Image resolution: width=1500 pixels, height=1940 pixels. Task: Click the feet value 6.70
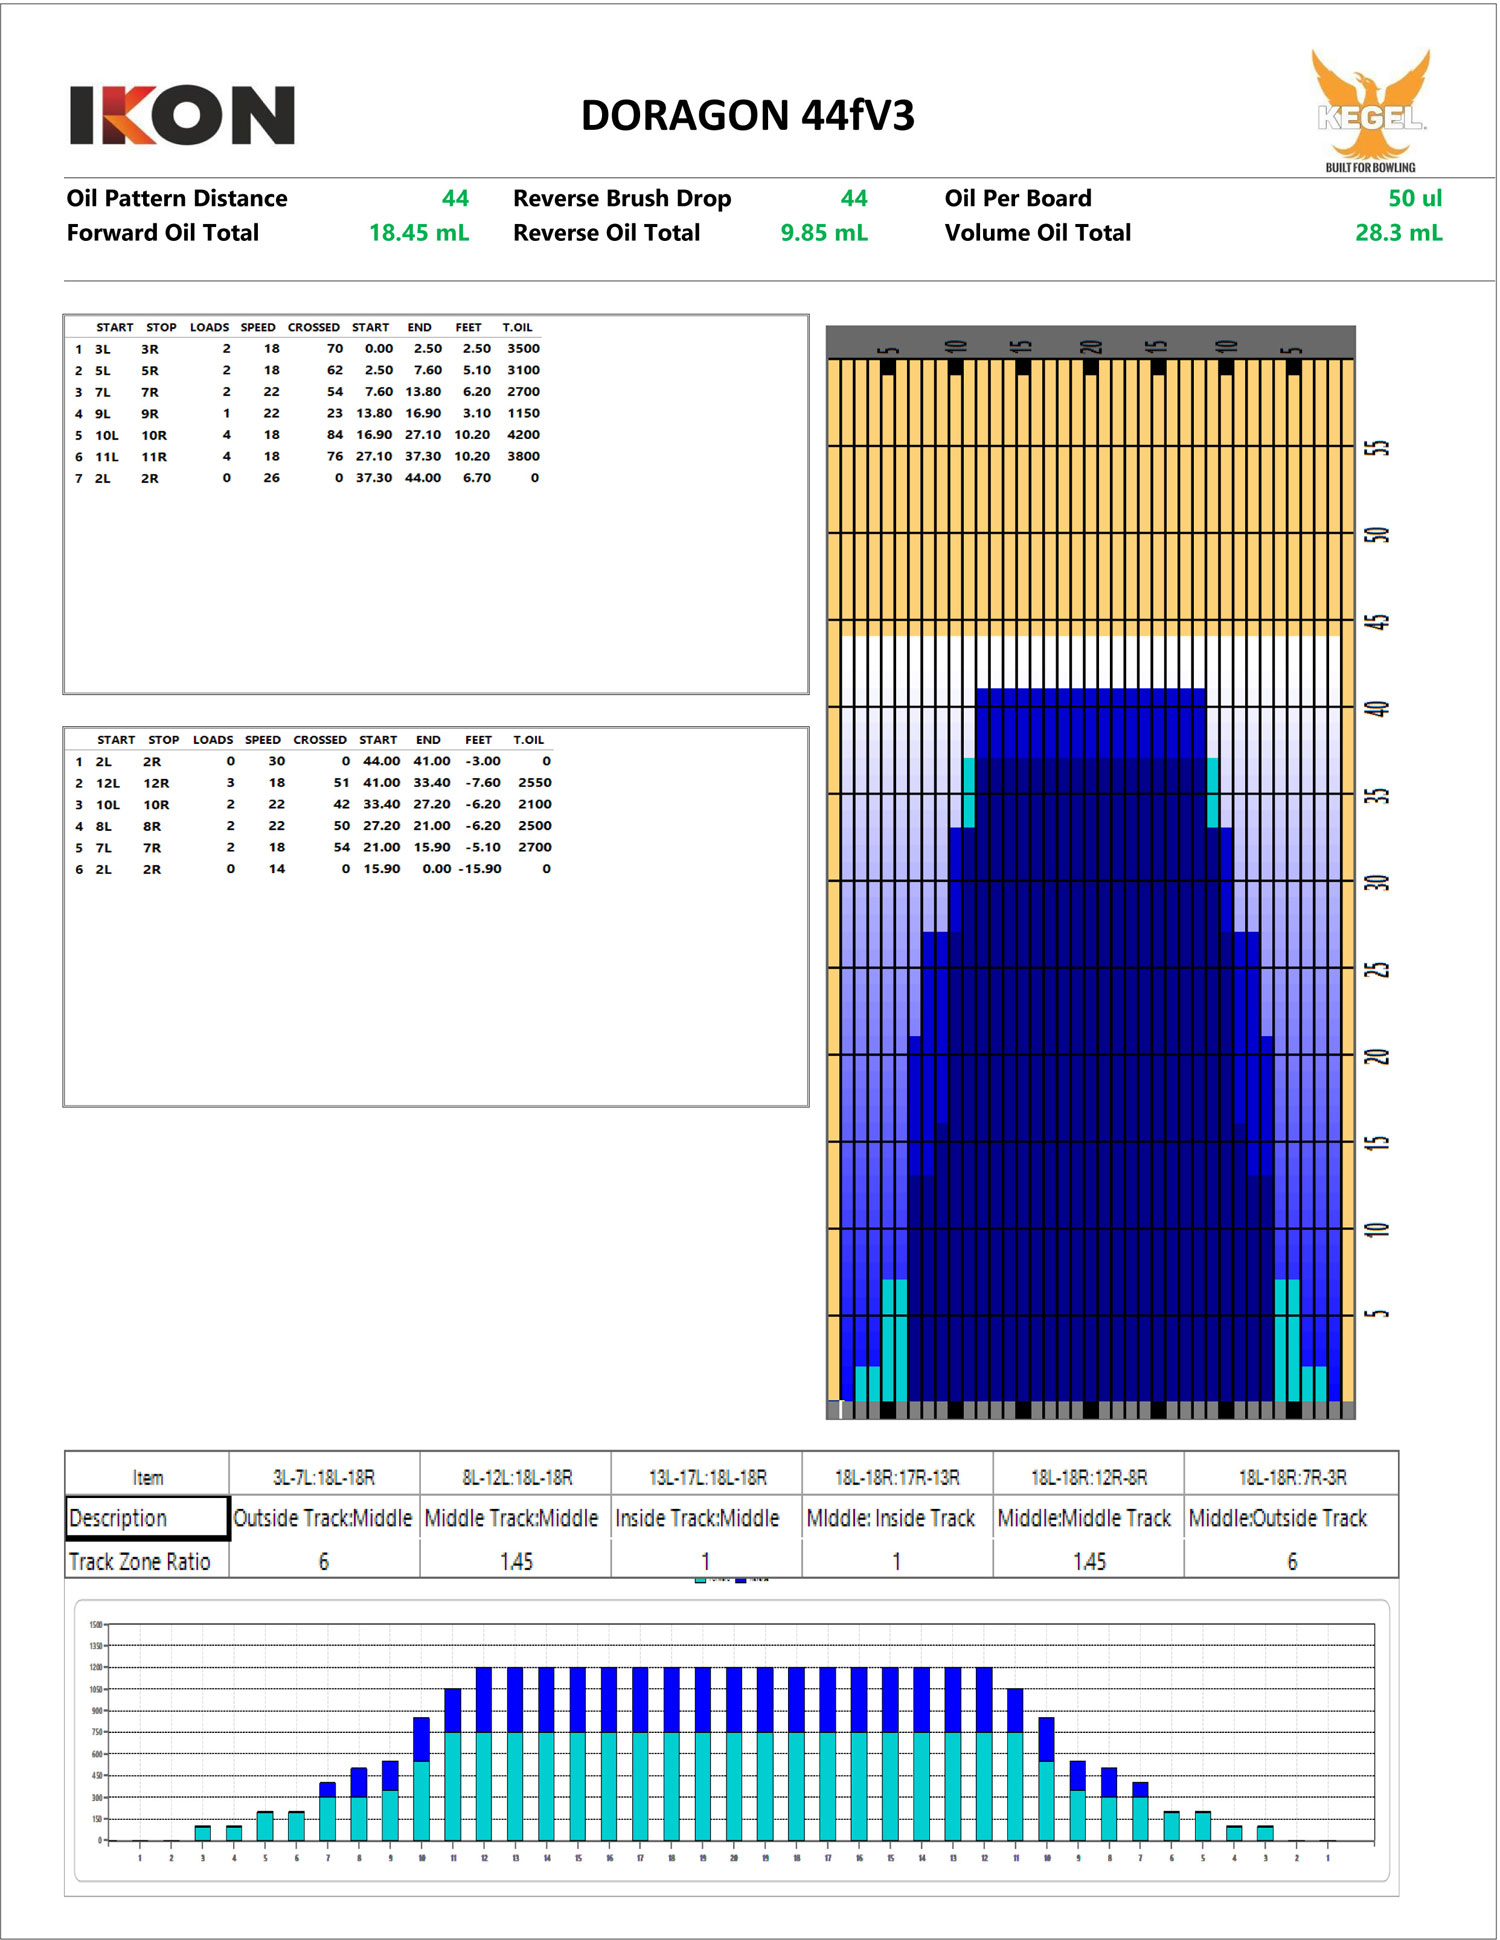click(477, 478)
